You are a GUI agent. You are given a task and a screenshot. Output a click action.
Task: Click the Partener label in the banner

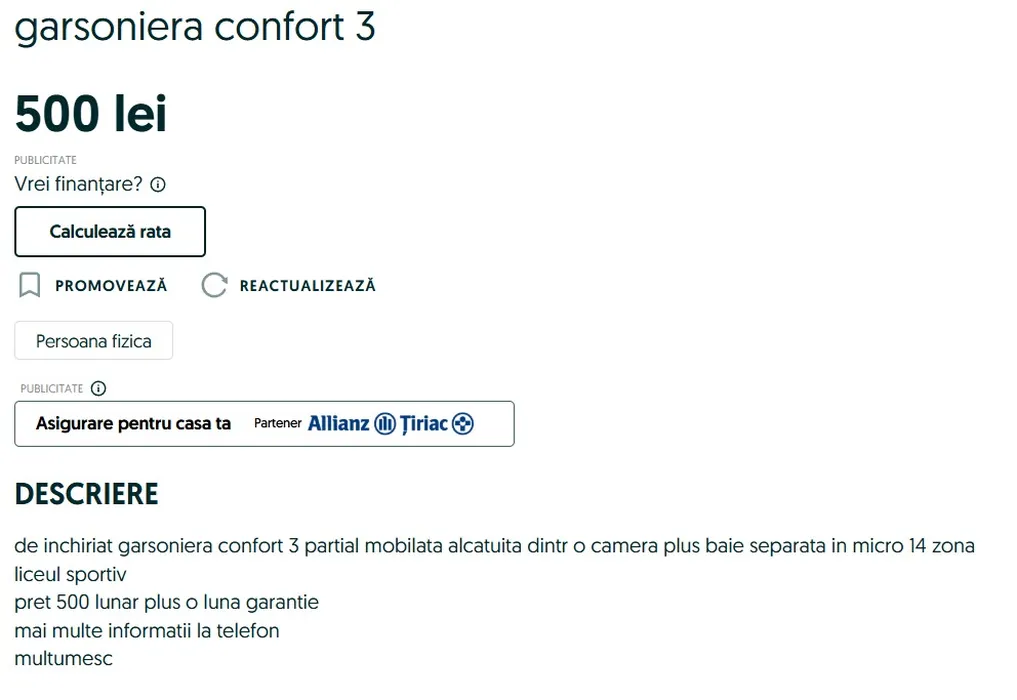(x=278, y=424)
